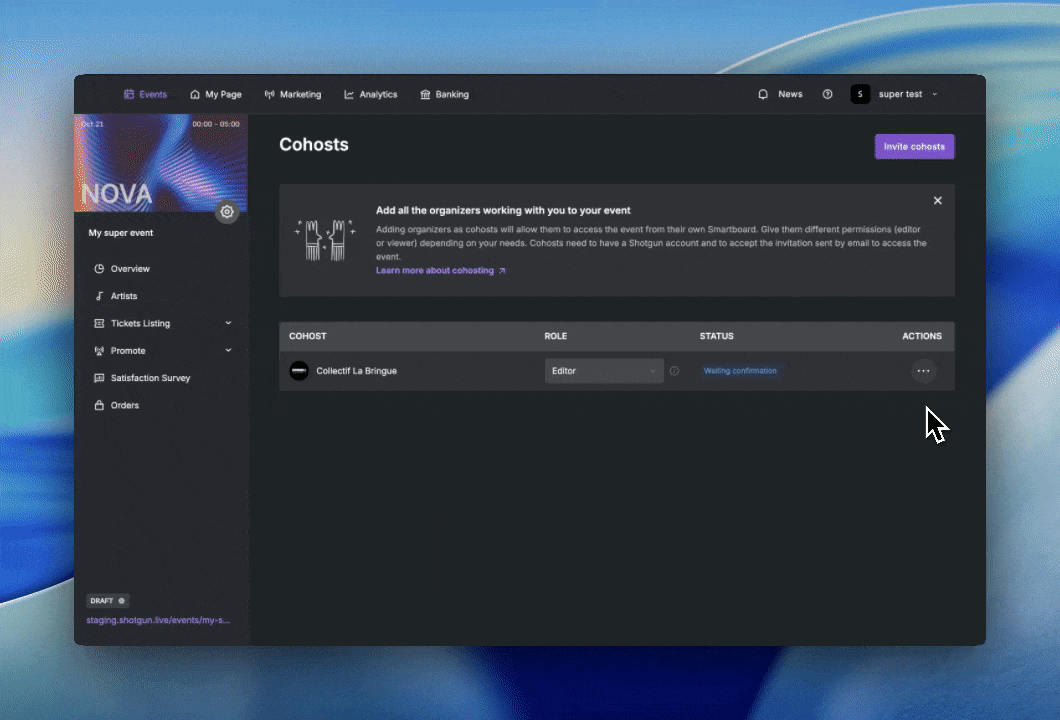Dismiss the organizers info banner
The width and height of the screenshot is (1060, 720).
pyautogui.click(x=938, y=201)
